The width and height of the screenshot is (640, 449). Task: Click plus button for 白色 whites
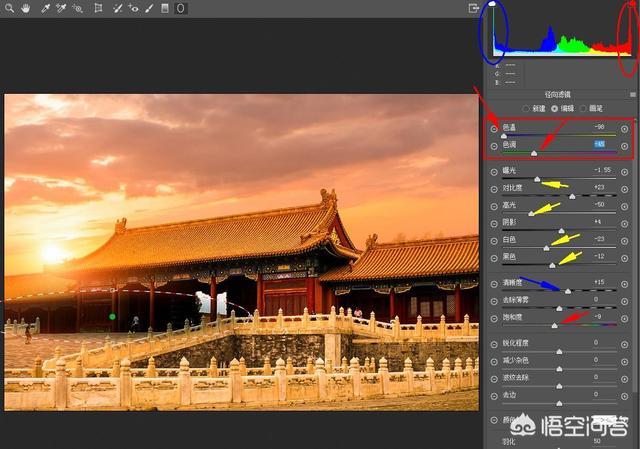click(624, 241)
